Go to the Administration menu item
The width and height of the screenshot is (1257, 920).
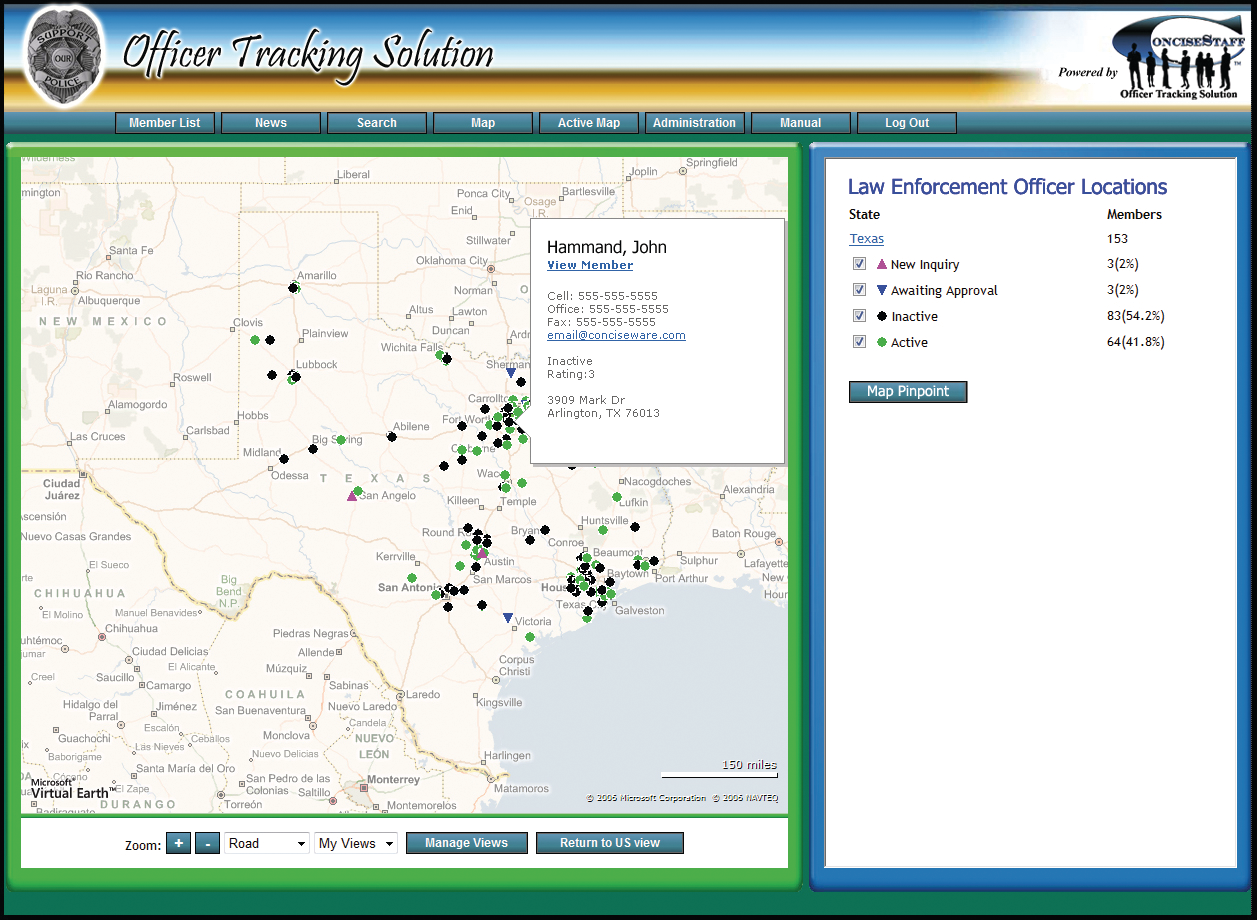pos(694,123)
